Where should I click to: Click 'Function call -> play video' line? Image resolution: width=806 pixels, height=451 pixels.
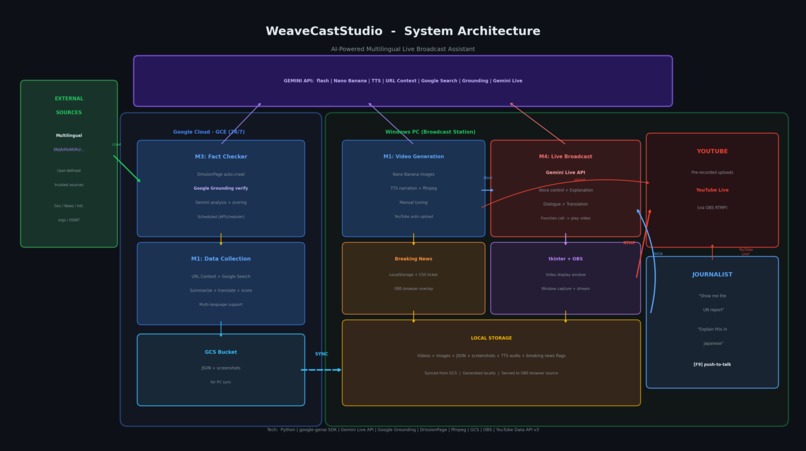565,218
